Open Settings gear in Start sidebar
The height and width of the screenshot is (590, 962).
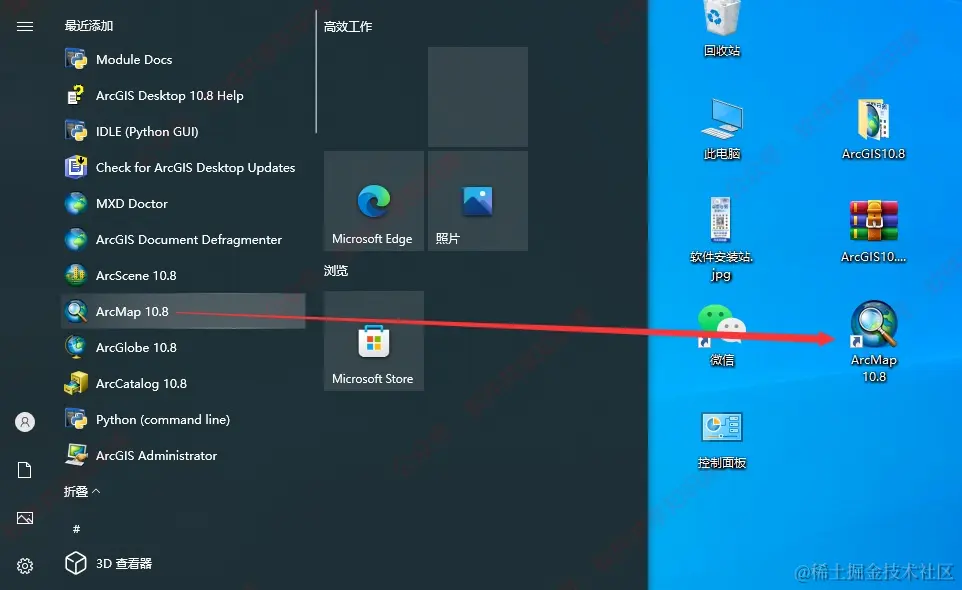(25, 565)
